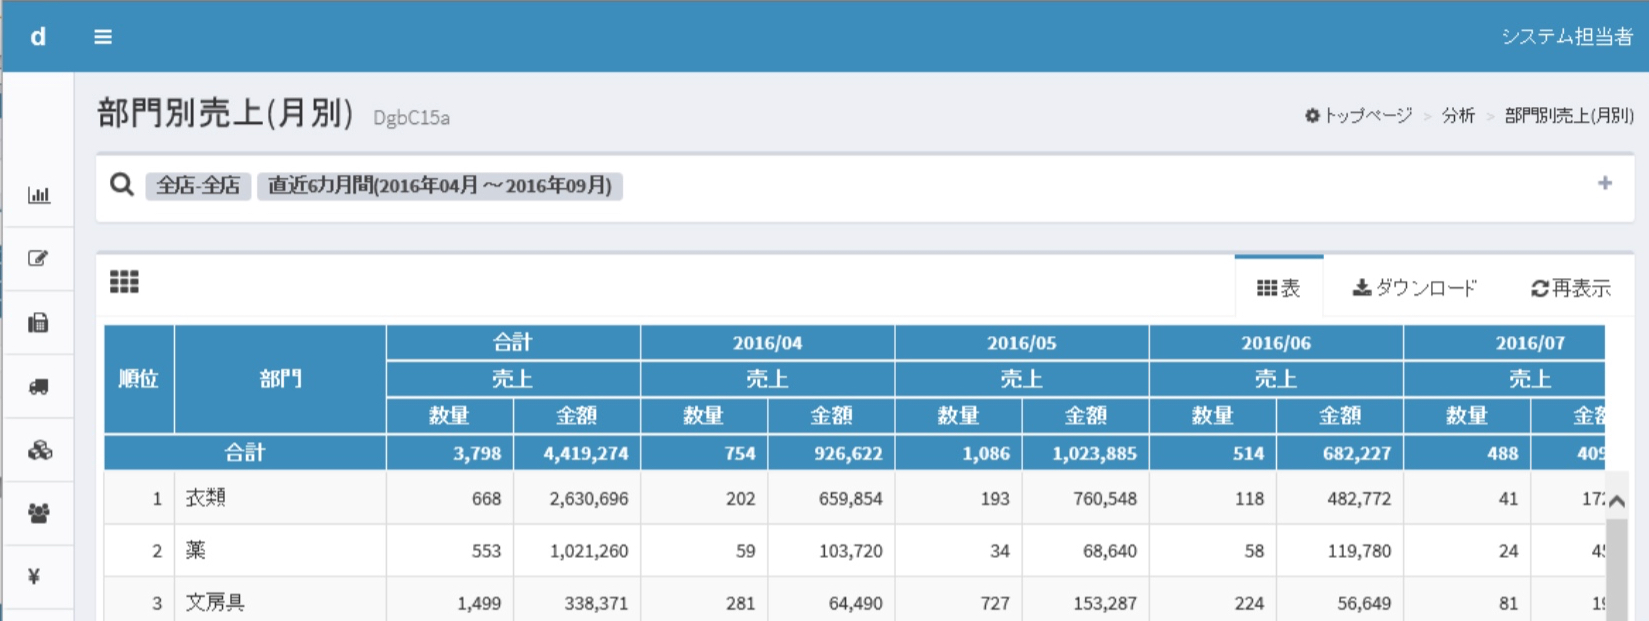Open the stacked cubes sidebar icon

point(39,450)
